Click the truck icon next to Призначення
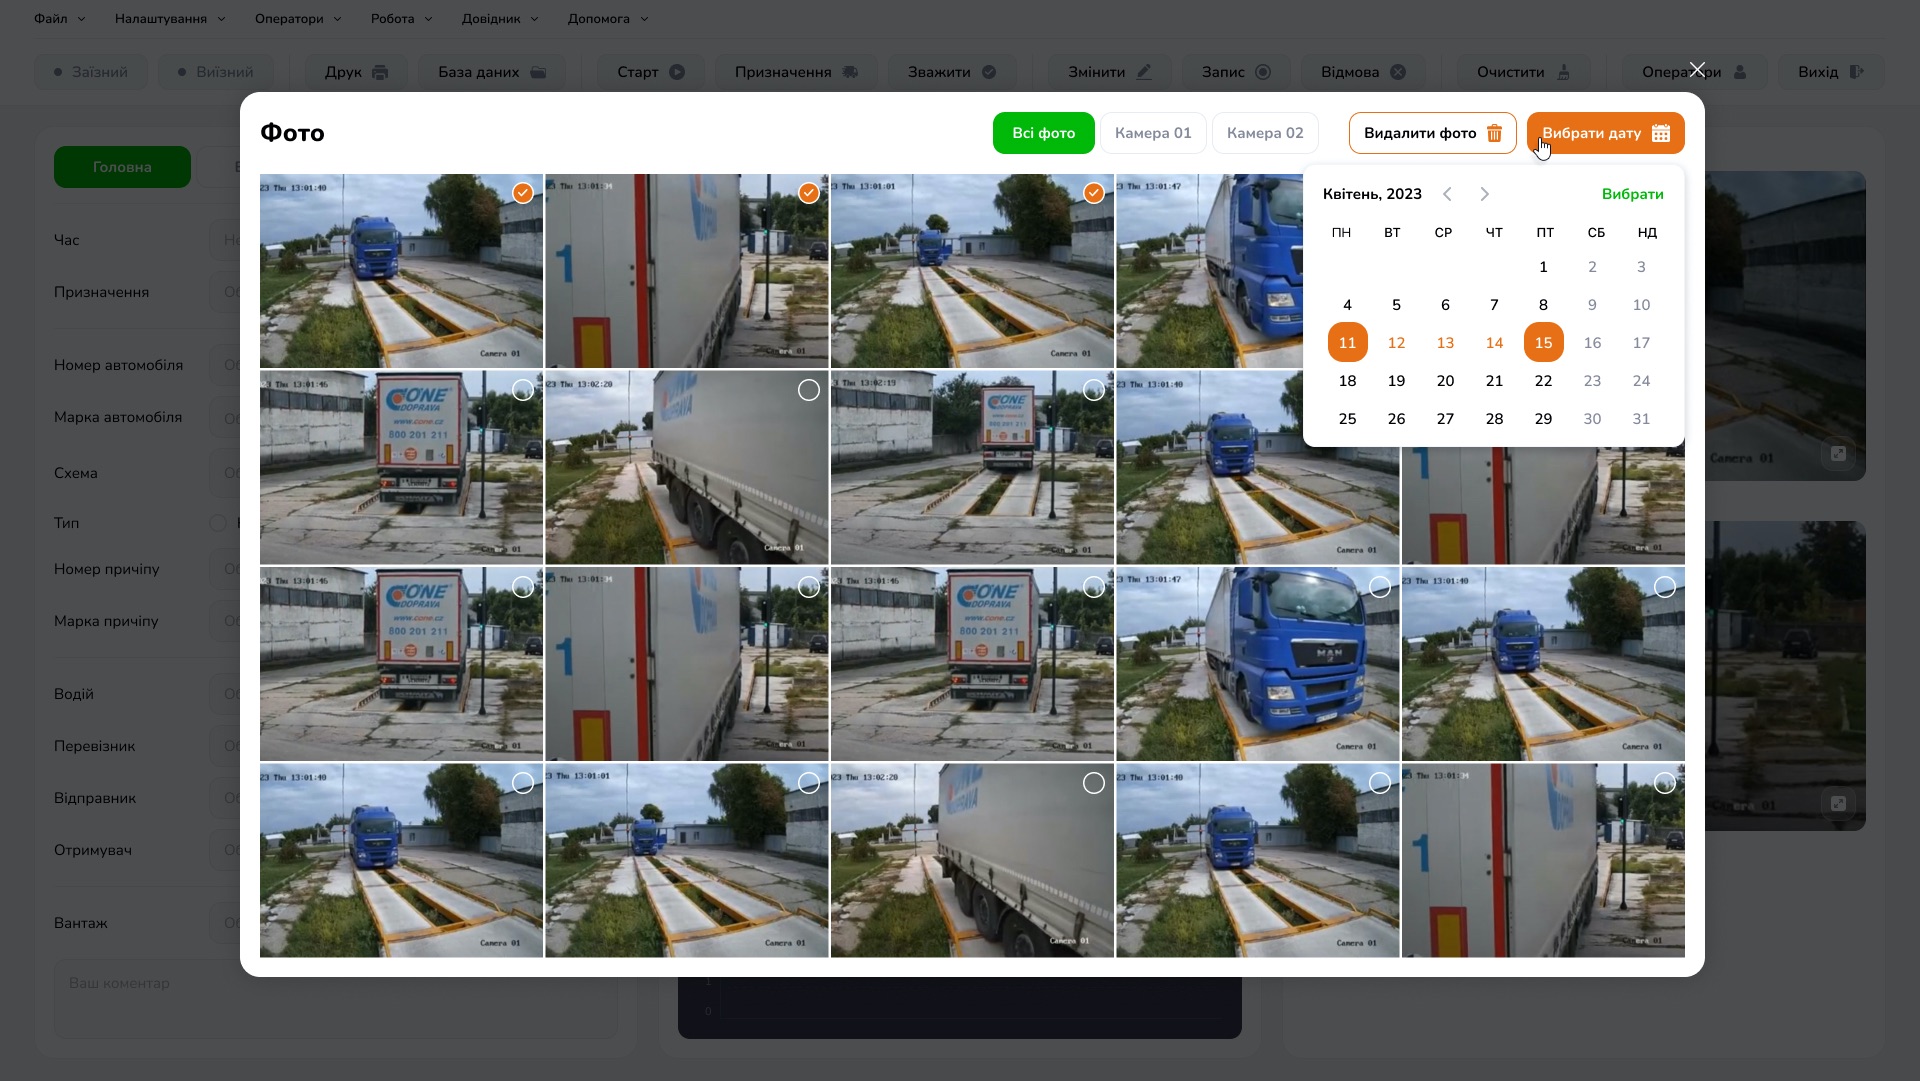The height and width of the screenshot is (1081, 1920). click(850, 72)
